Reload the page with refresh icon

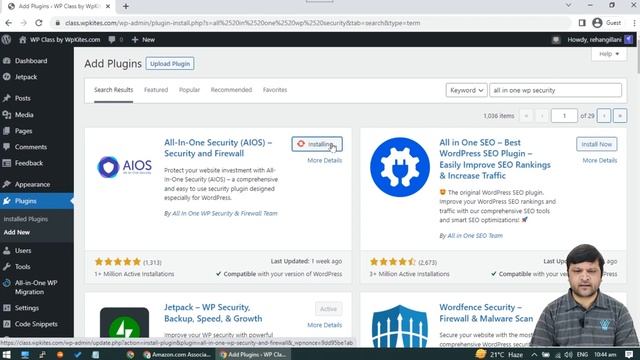point(39,23)
